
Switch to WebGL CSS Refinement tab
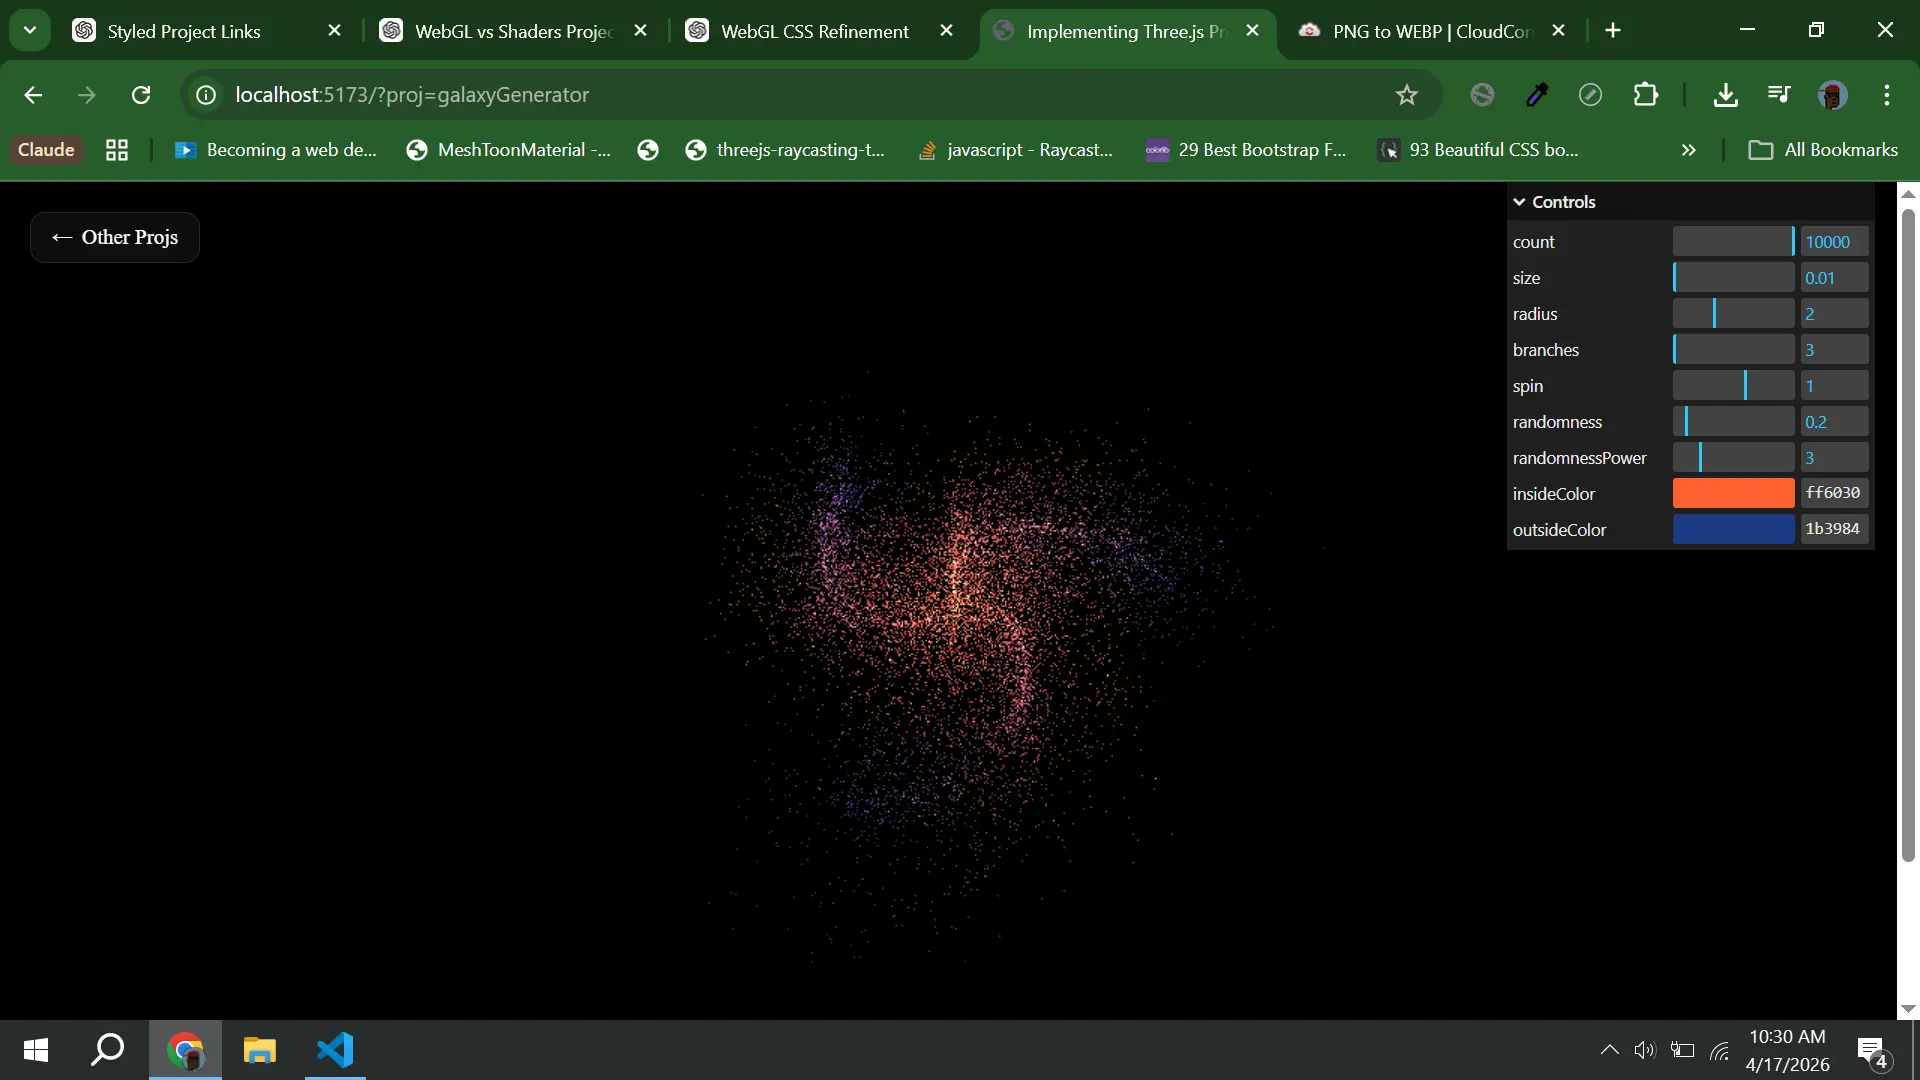814,31
